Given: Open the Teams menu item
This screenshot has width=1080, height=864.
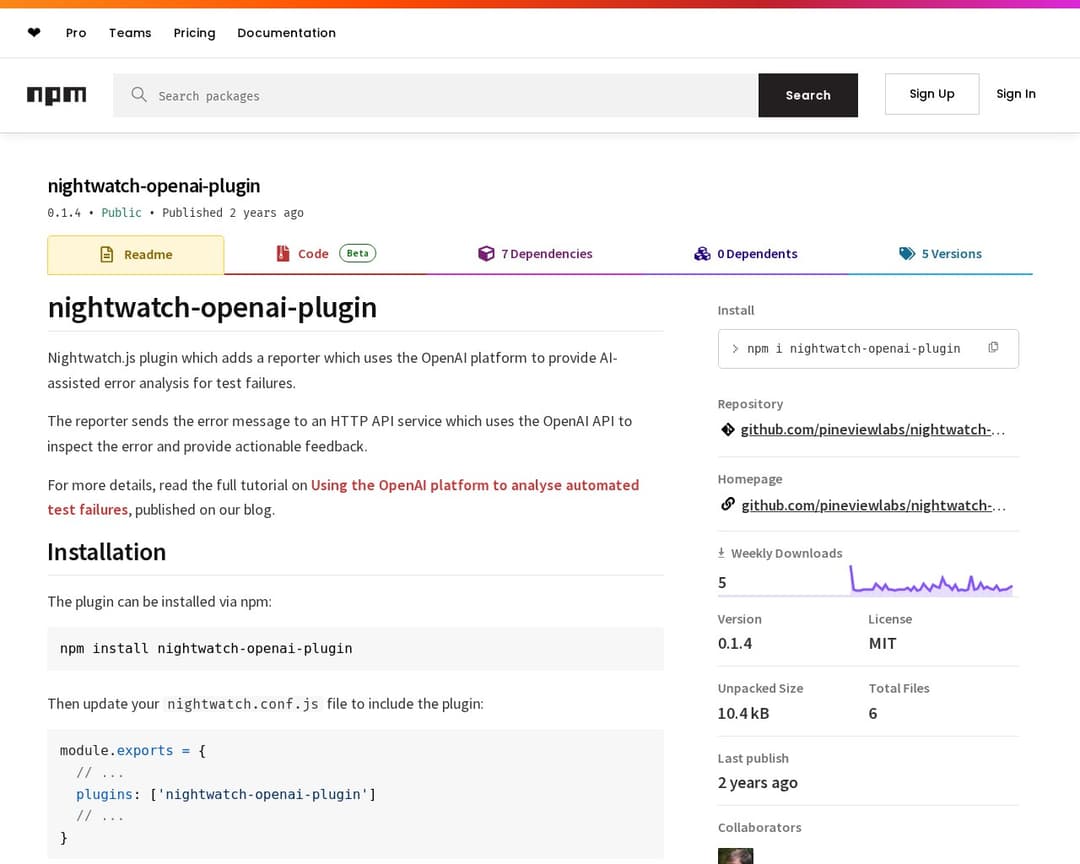Looking at the screenshot, I should point(130,32).
